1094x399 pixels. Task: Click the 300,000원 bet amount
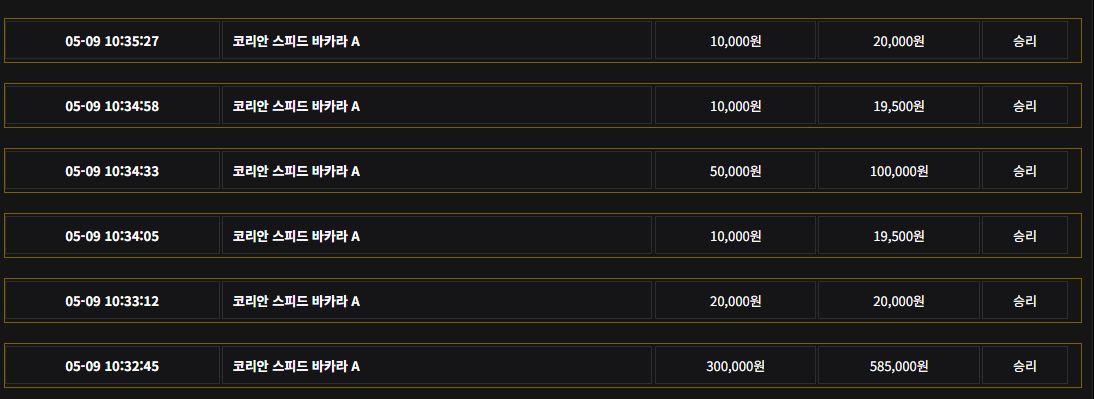tap(735, 365)
